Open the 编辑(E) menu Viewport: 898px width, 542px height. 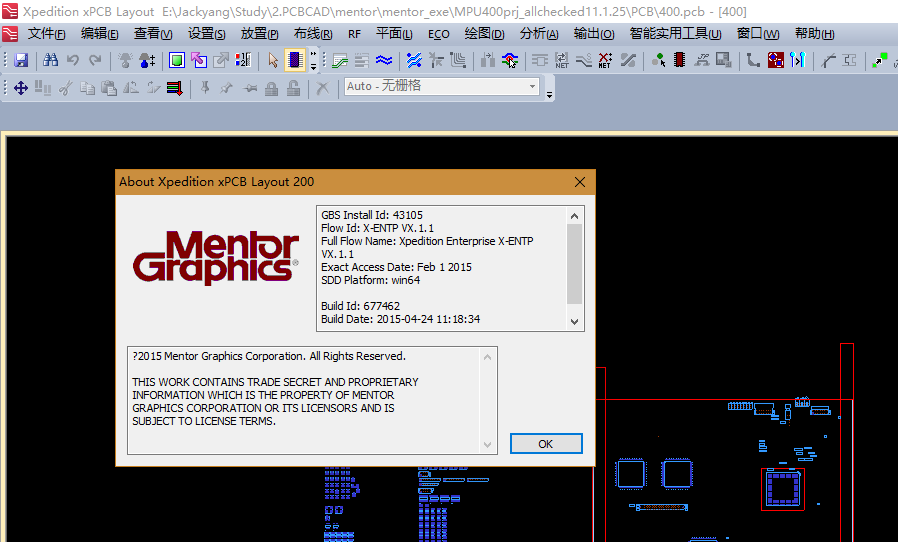pos(100,34)
